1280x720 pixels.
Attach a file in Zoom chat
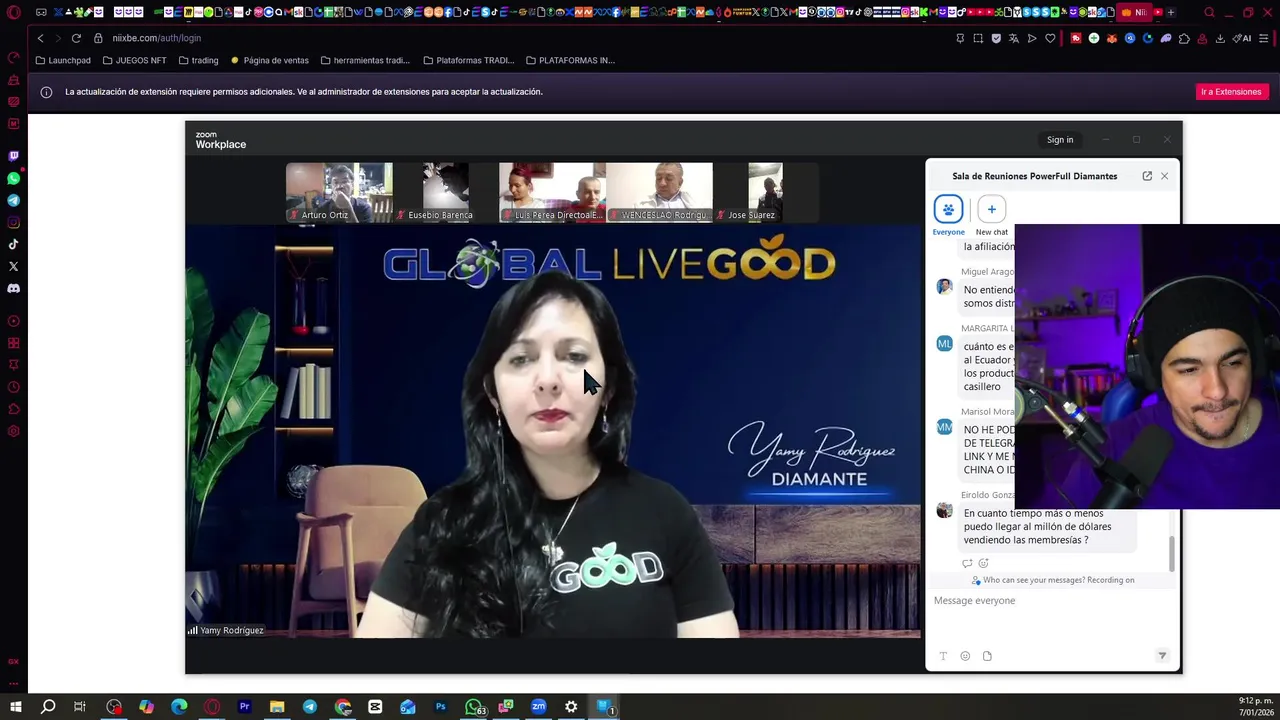987,656
